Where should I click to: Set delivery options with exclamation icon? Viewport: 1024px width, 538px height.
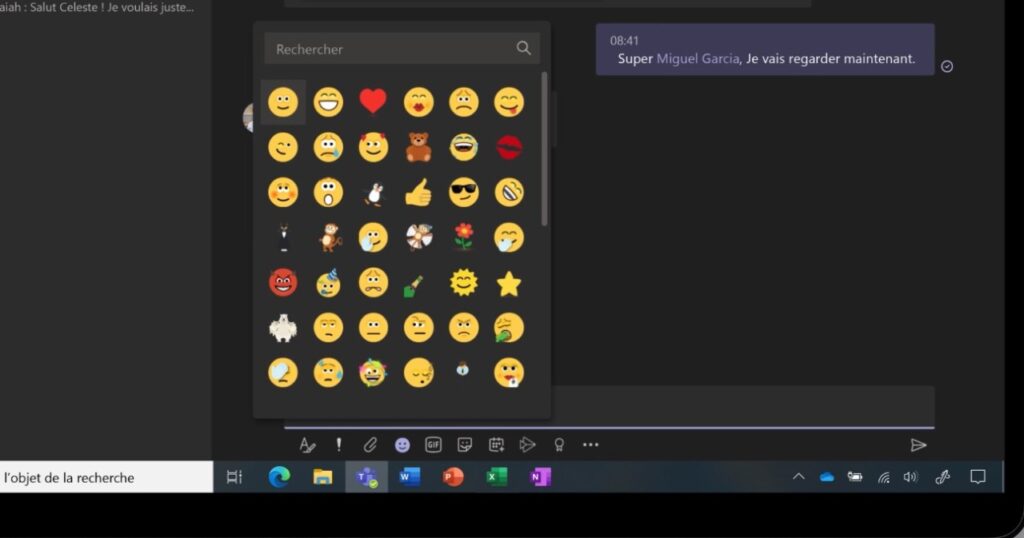pyautogui.click(x=338, y=445)
